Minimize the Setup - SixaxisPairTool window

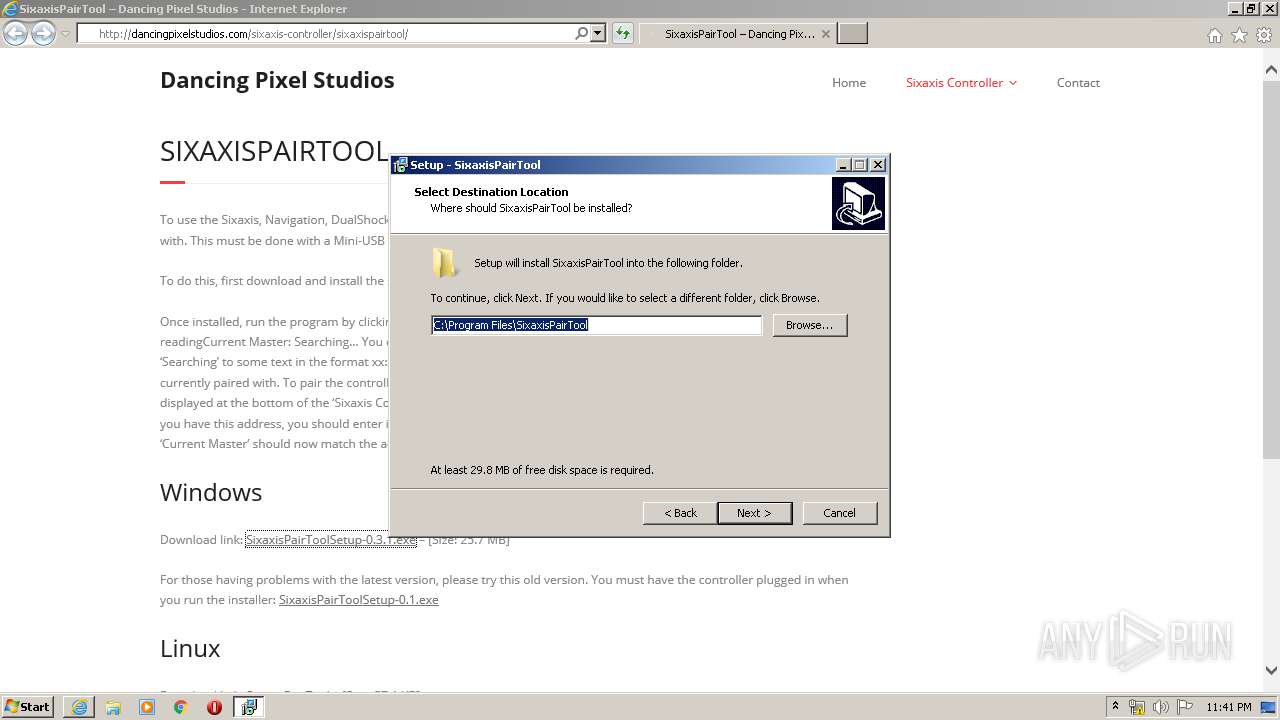pos(843,165)
